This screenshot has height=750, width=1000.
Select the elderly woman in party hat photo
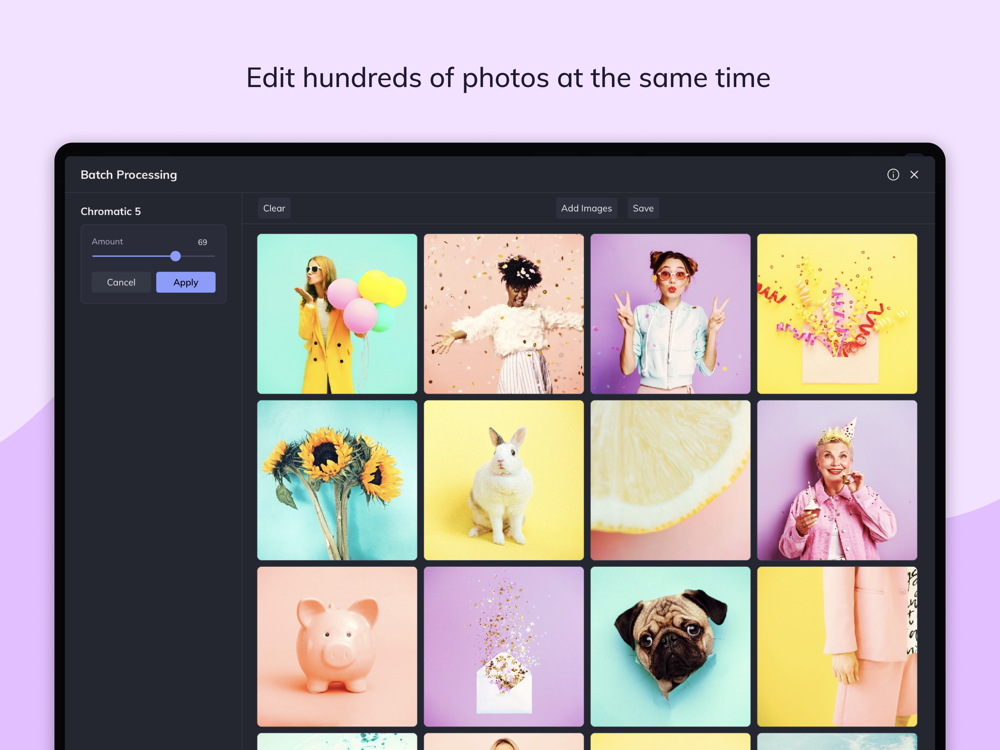point(837,480)
